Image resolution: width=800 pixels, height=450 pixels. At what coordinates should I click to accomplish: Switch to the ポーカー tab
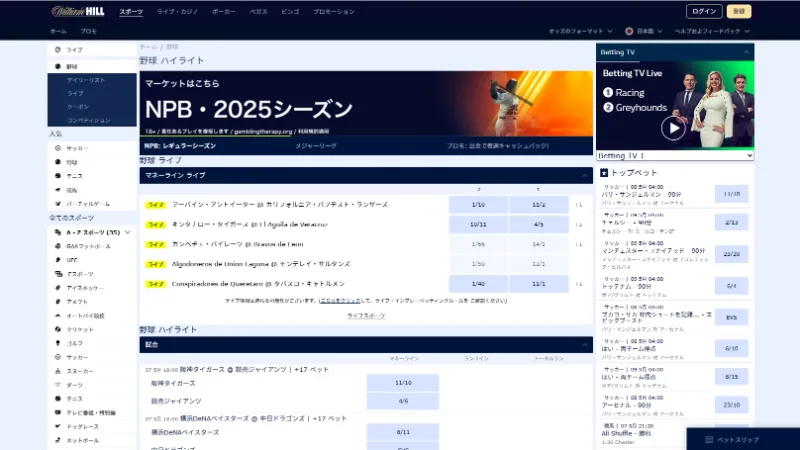point(224,12)
